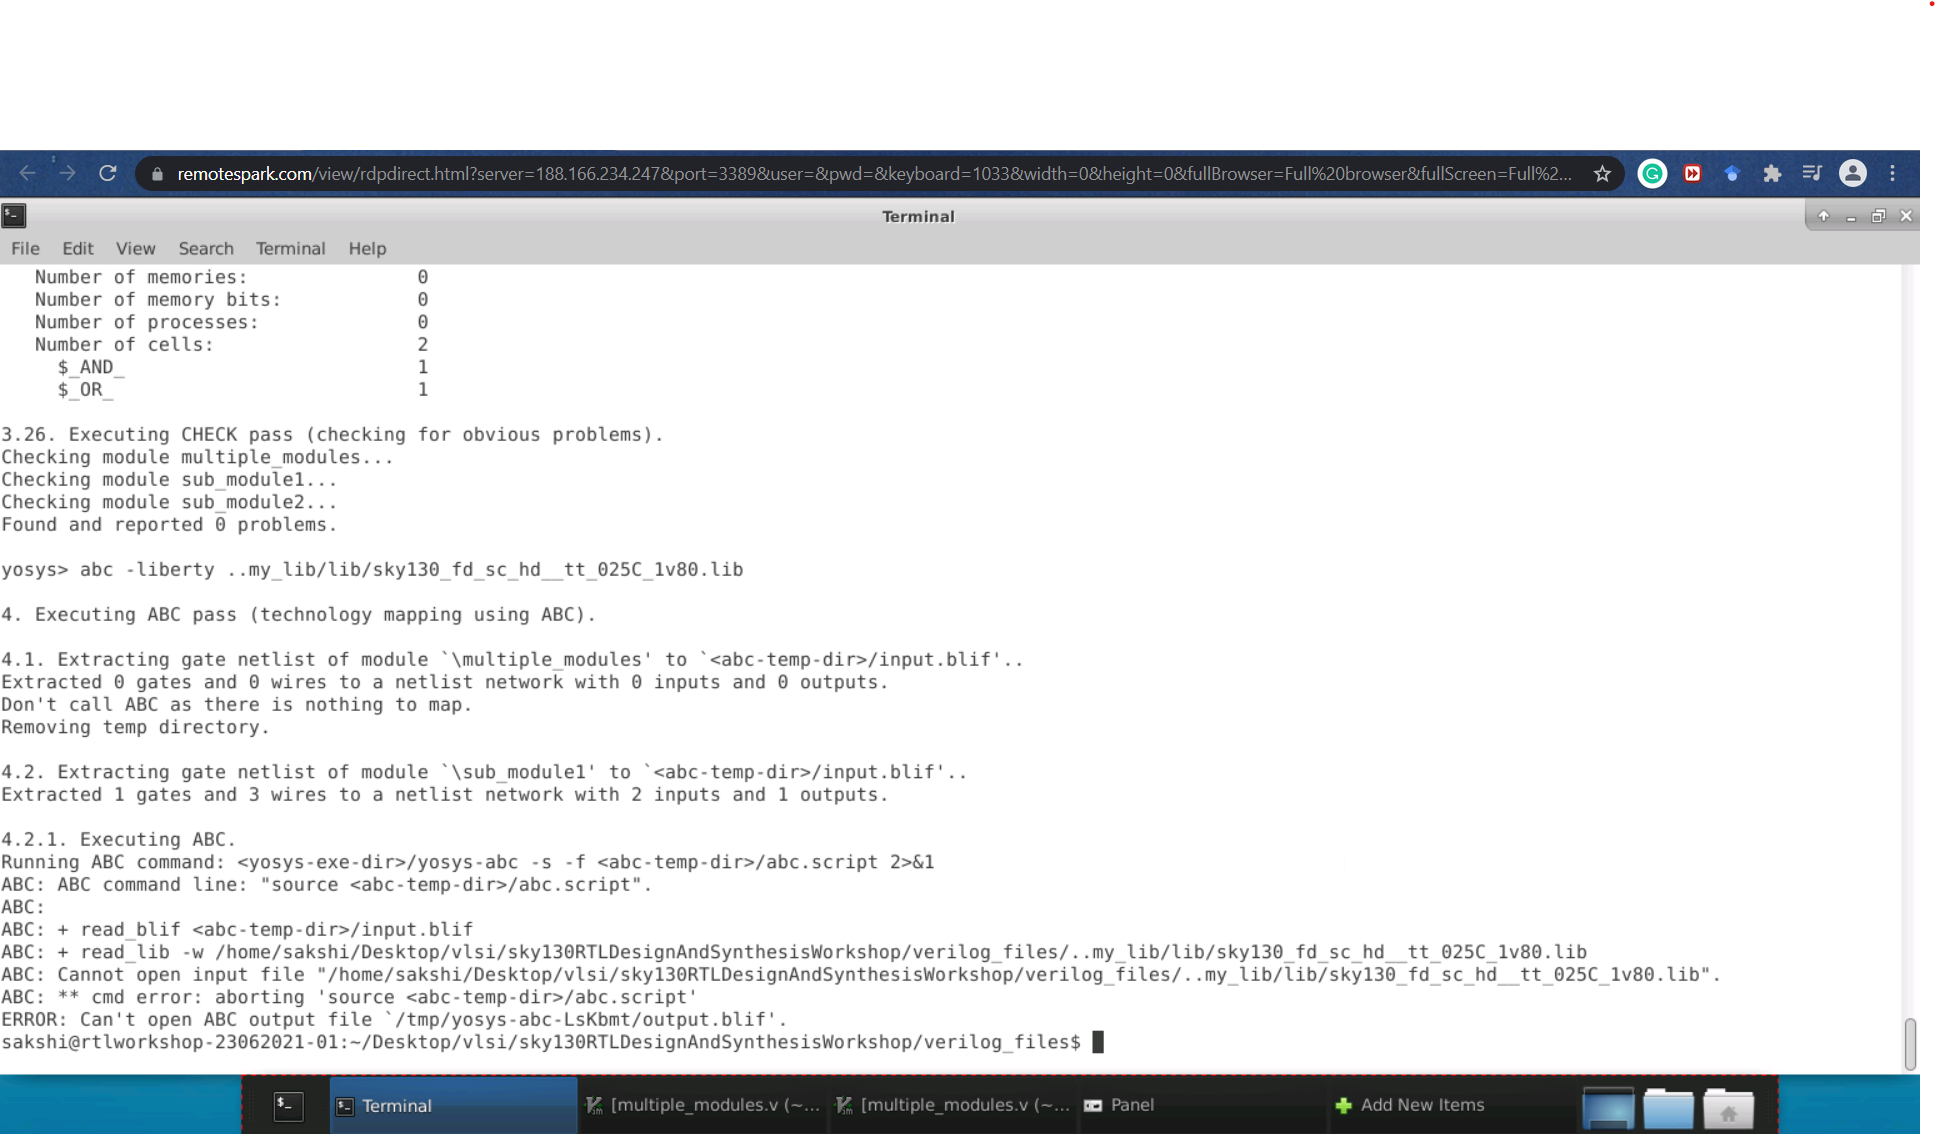Image resolution: width=1936 pixels, height=1134 pixels.
Task: Open the Grammarly extension icon
Action: [x=1652, y=173]
